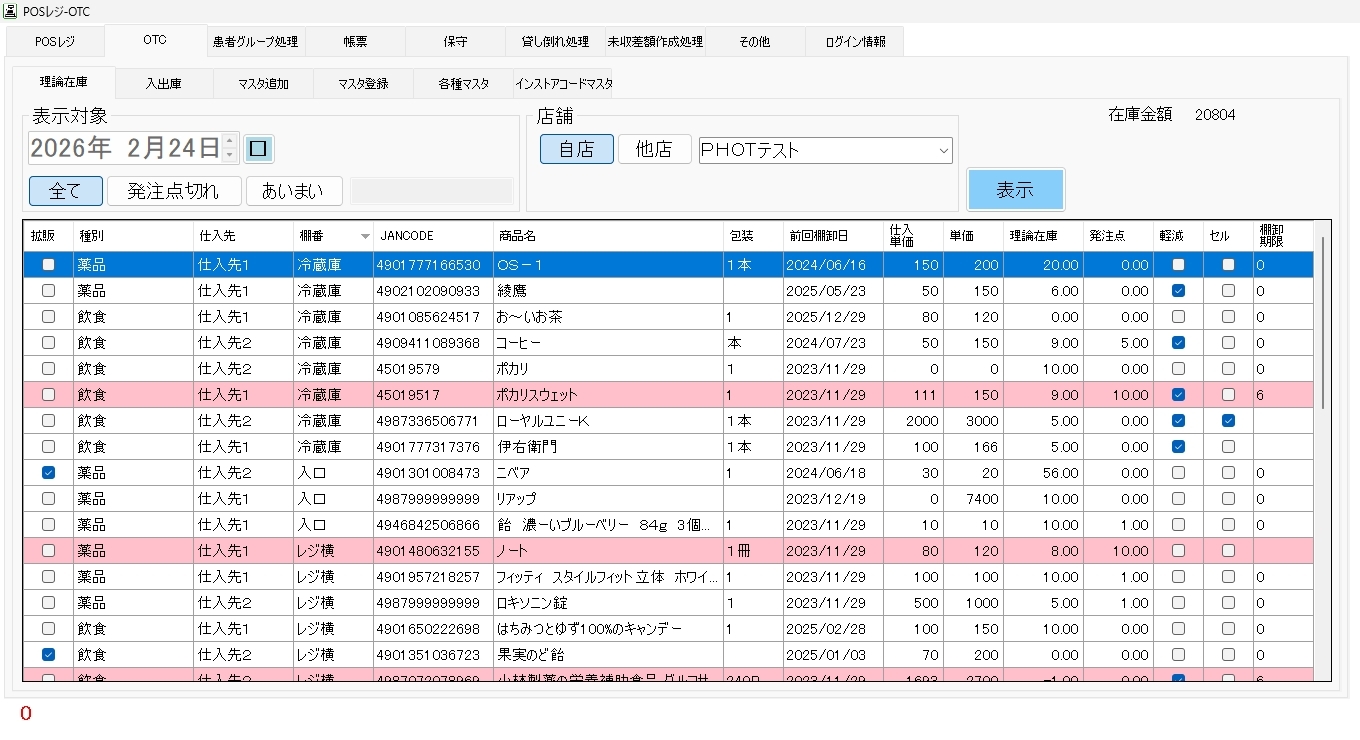Uncheck セル checkbox for ローヤルユニーK row
This screenshot has height=740, width=1360.
pos(1228,421)
